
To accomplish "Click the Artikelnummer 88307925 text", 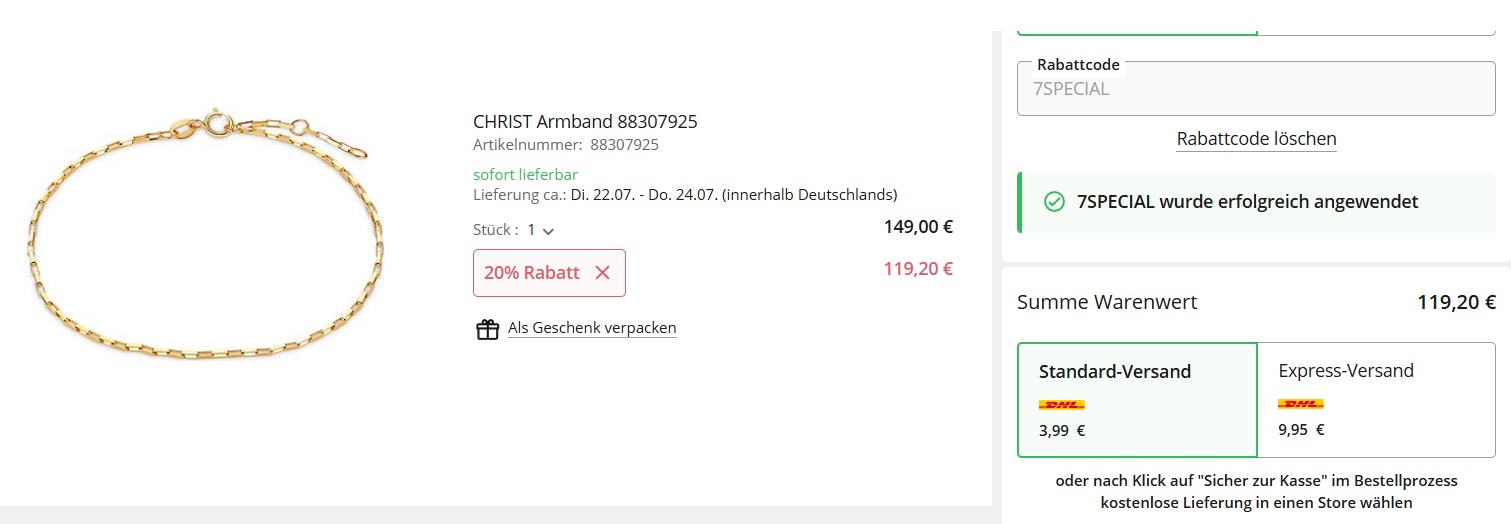I will (x=565, y=145).
